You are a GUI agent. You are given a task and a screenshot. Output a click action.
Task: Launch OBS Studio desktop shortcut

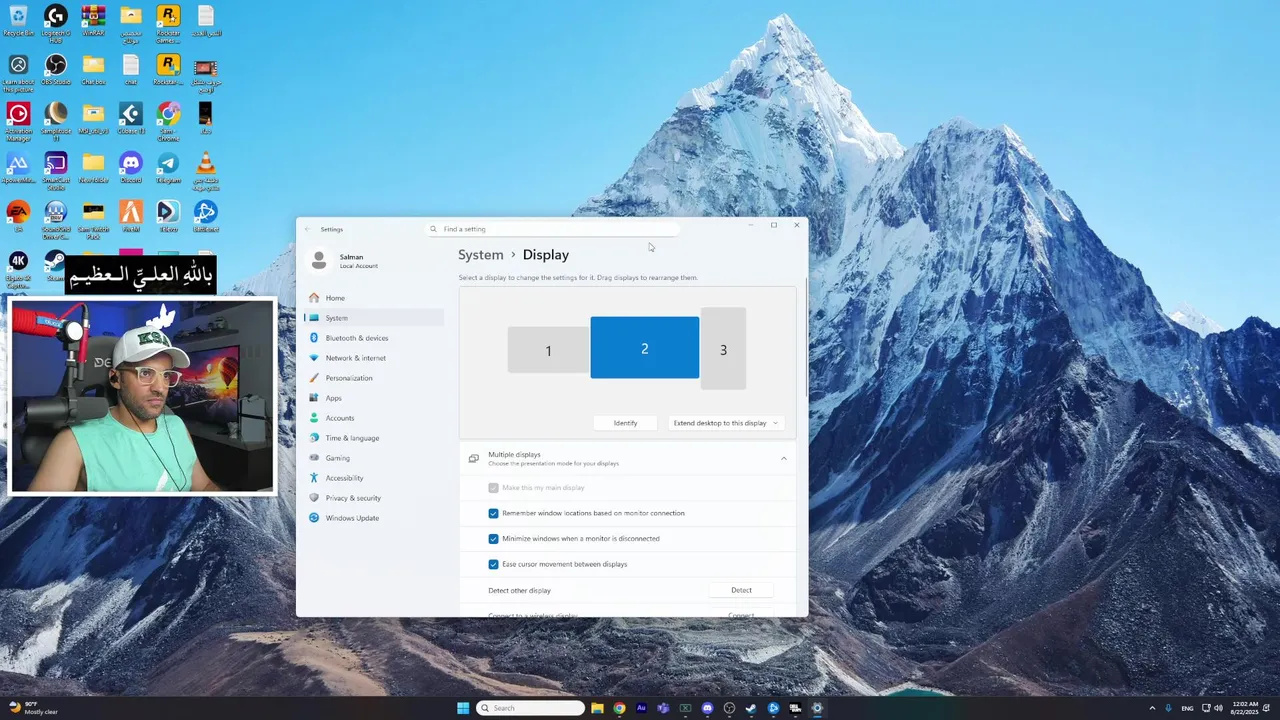tap(56, 70)
